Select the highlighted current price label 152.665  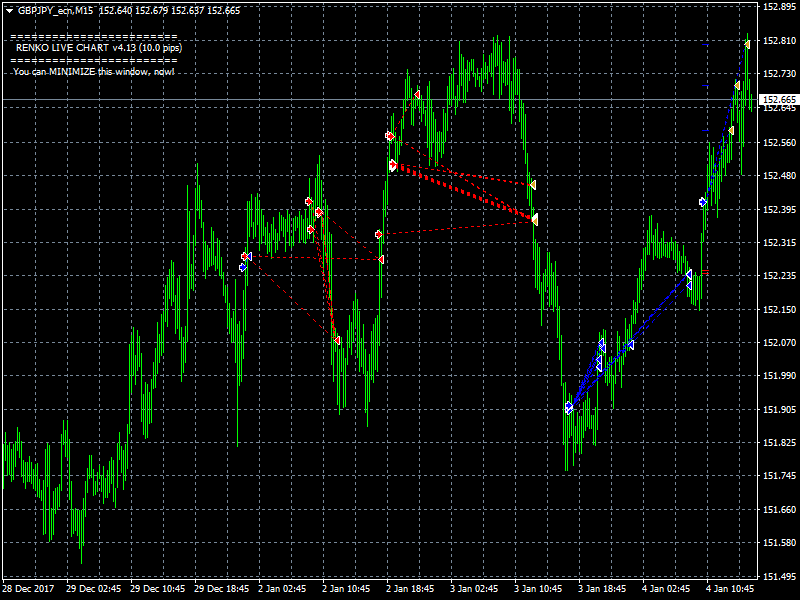click(x=779, y=99)
